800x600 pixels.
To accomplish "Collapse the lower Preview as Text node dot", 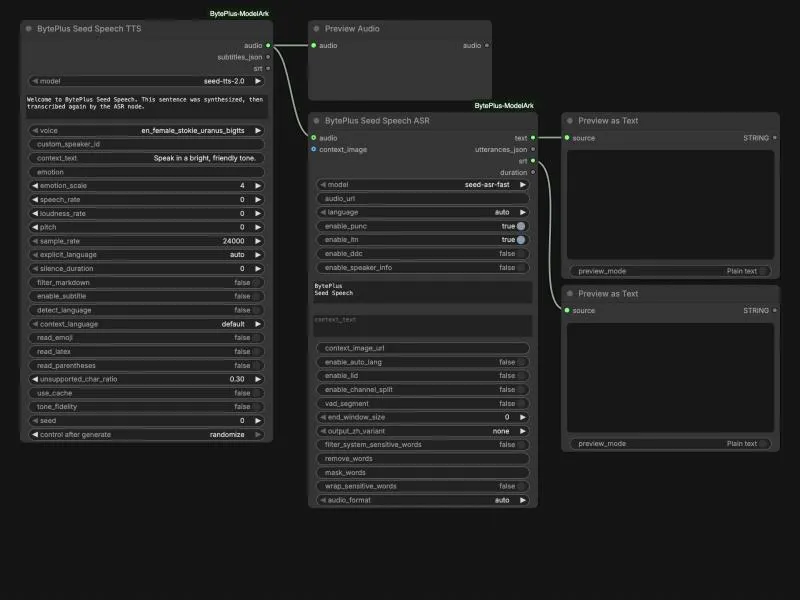I will pos(570,293).
